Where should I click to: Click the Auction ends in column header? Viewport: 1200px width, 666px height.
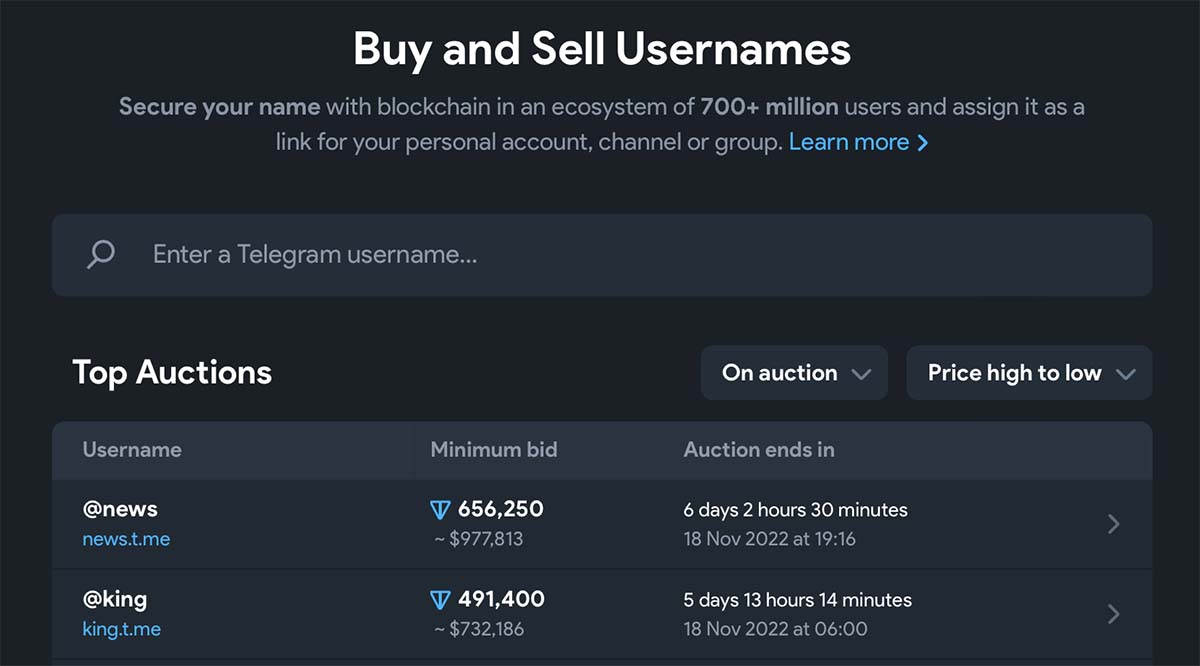(x=759, y=450)
